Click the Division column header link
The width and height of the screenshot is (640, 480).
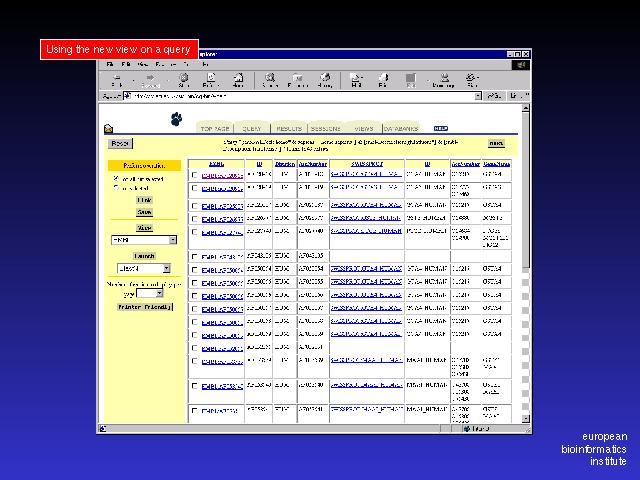(285, 164)
